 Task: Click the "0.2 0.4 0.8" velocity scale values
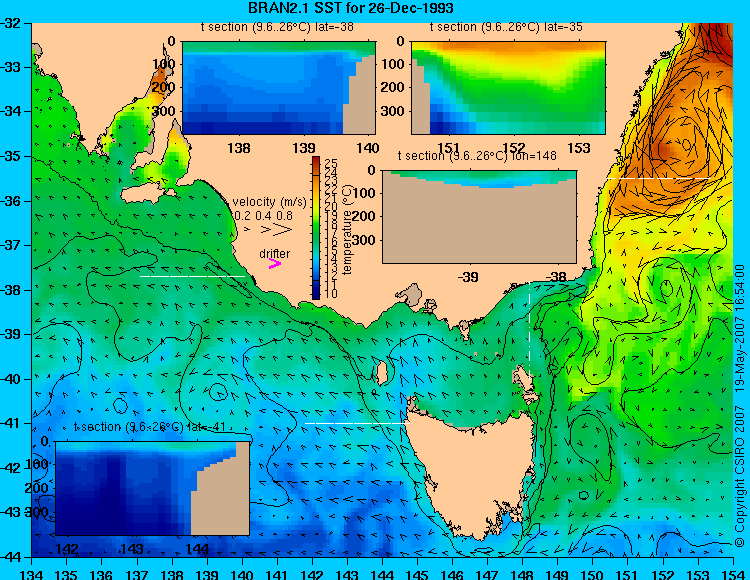264,216
